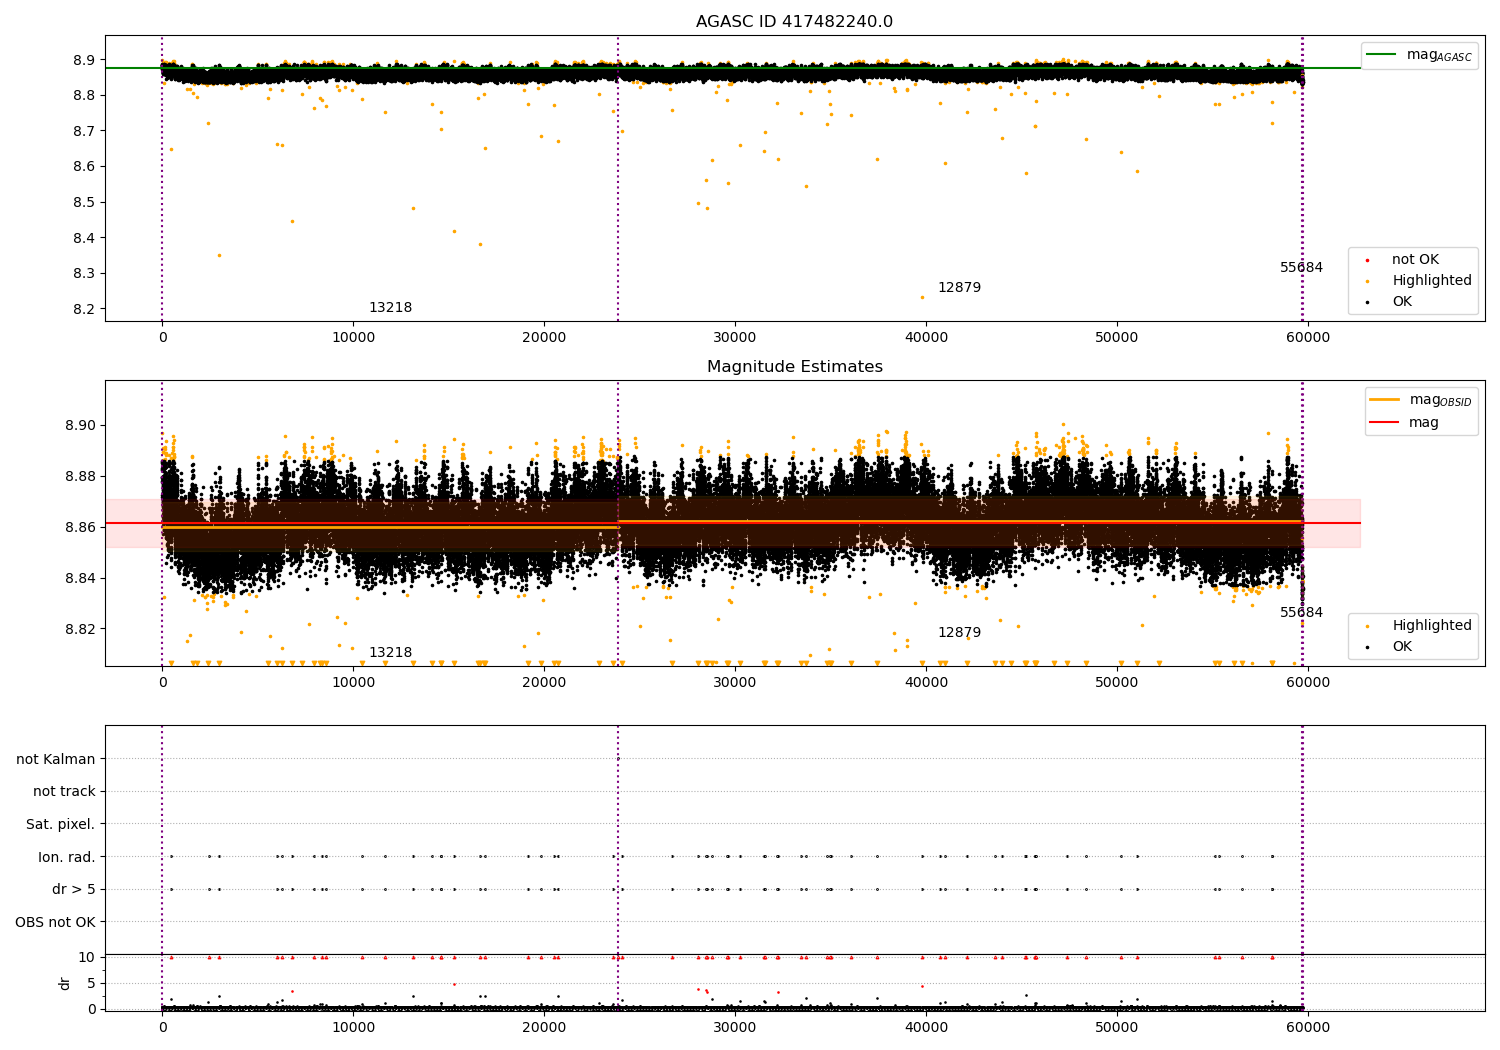
Task: Click the red line sample beside the 'mag' legend entry
Action: [1384, 423]
